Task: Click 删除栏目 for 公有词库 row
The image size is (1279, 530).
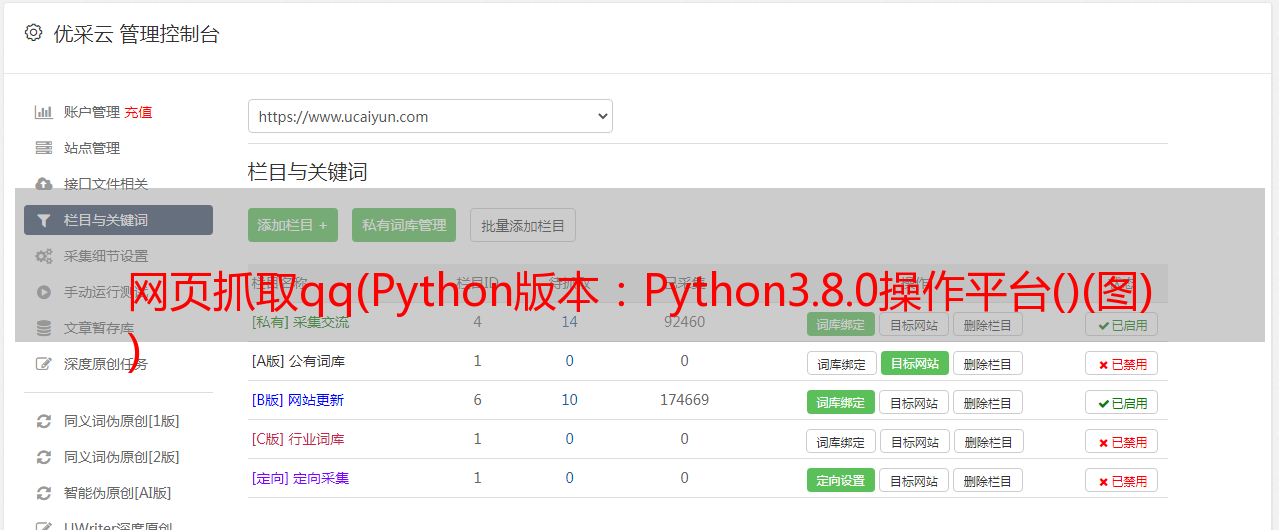Action: pyautogui.click(x=988, y=363)
